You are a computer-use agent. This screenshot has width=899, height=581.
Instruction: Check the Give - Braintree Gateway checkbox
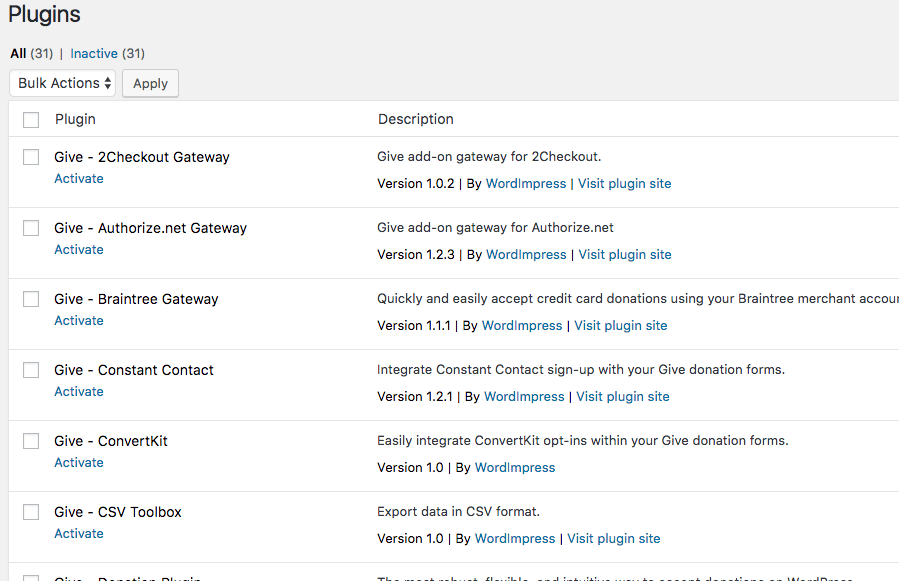(31, 299)
